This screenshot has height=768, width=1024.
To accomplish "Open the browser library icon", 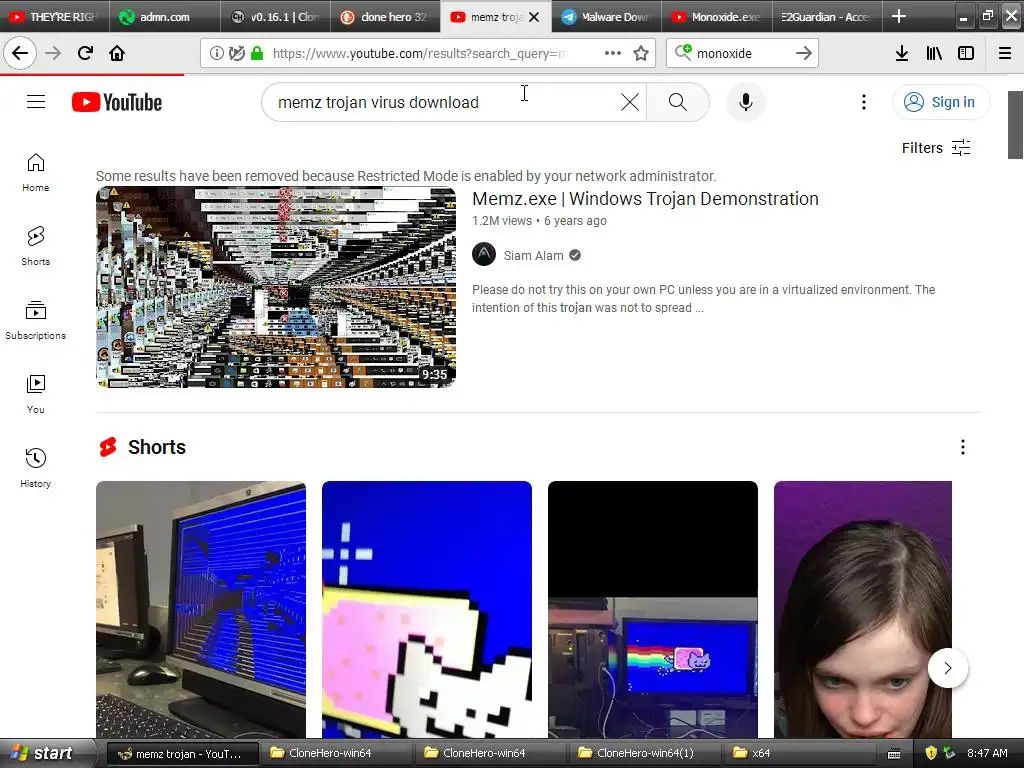I will pos(934,53).
